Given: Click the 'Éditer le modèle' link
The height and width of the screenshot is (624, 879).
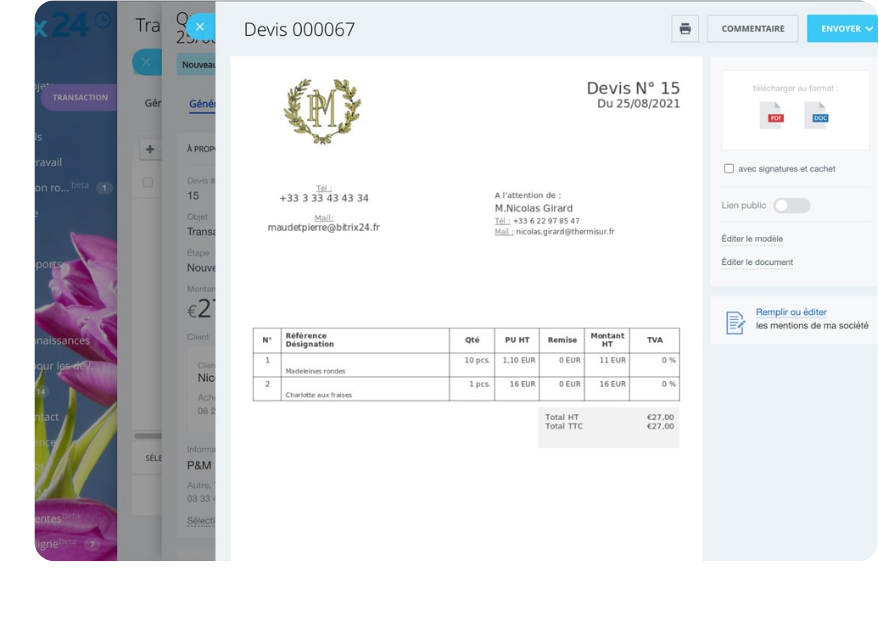Looking at the screenshot, I should pyautogui.click(x=752, y=239).
